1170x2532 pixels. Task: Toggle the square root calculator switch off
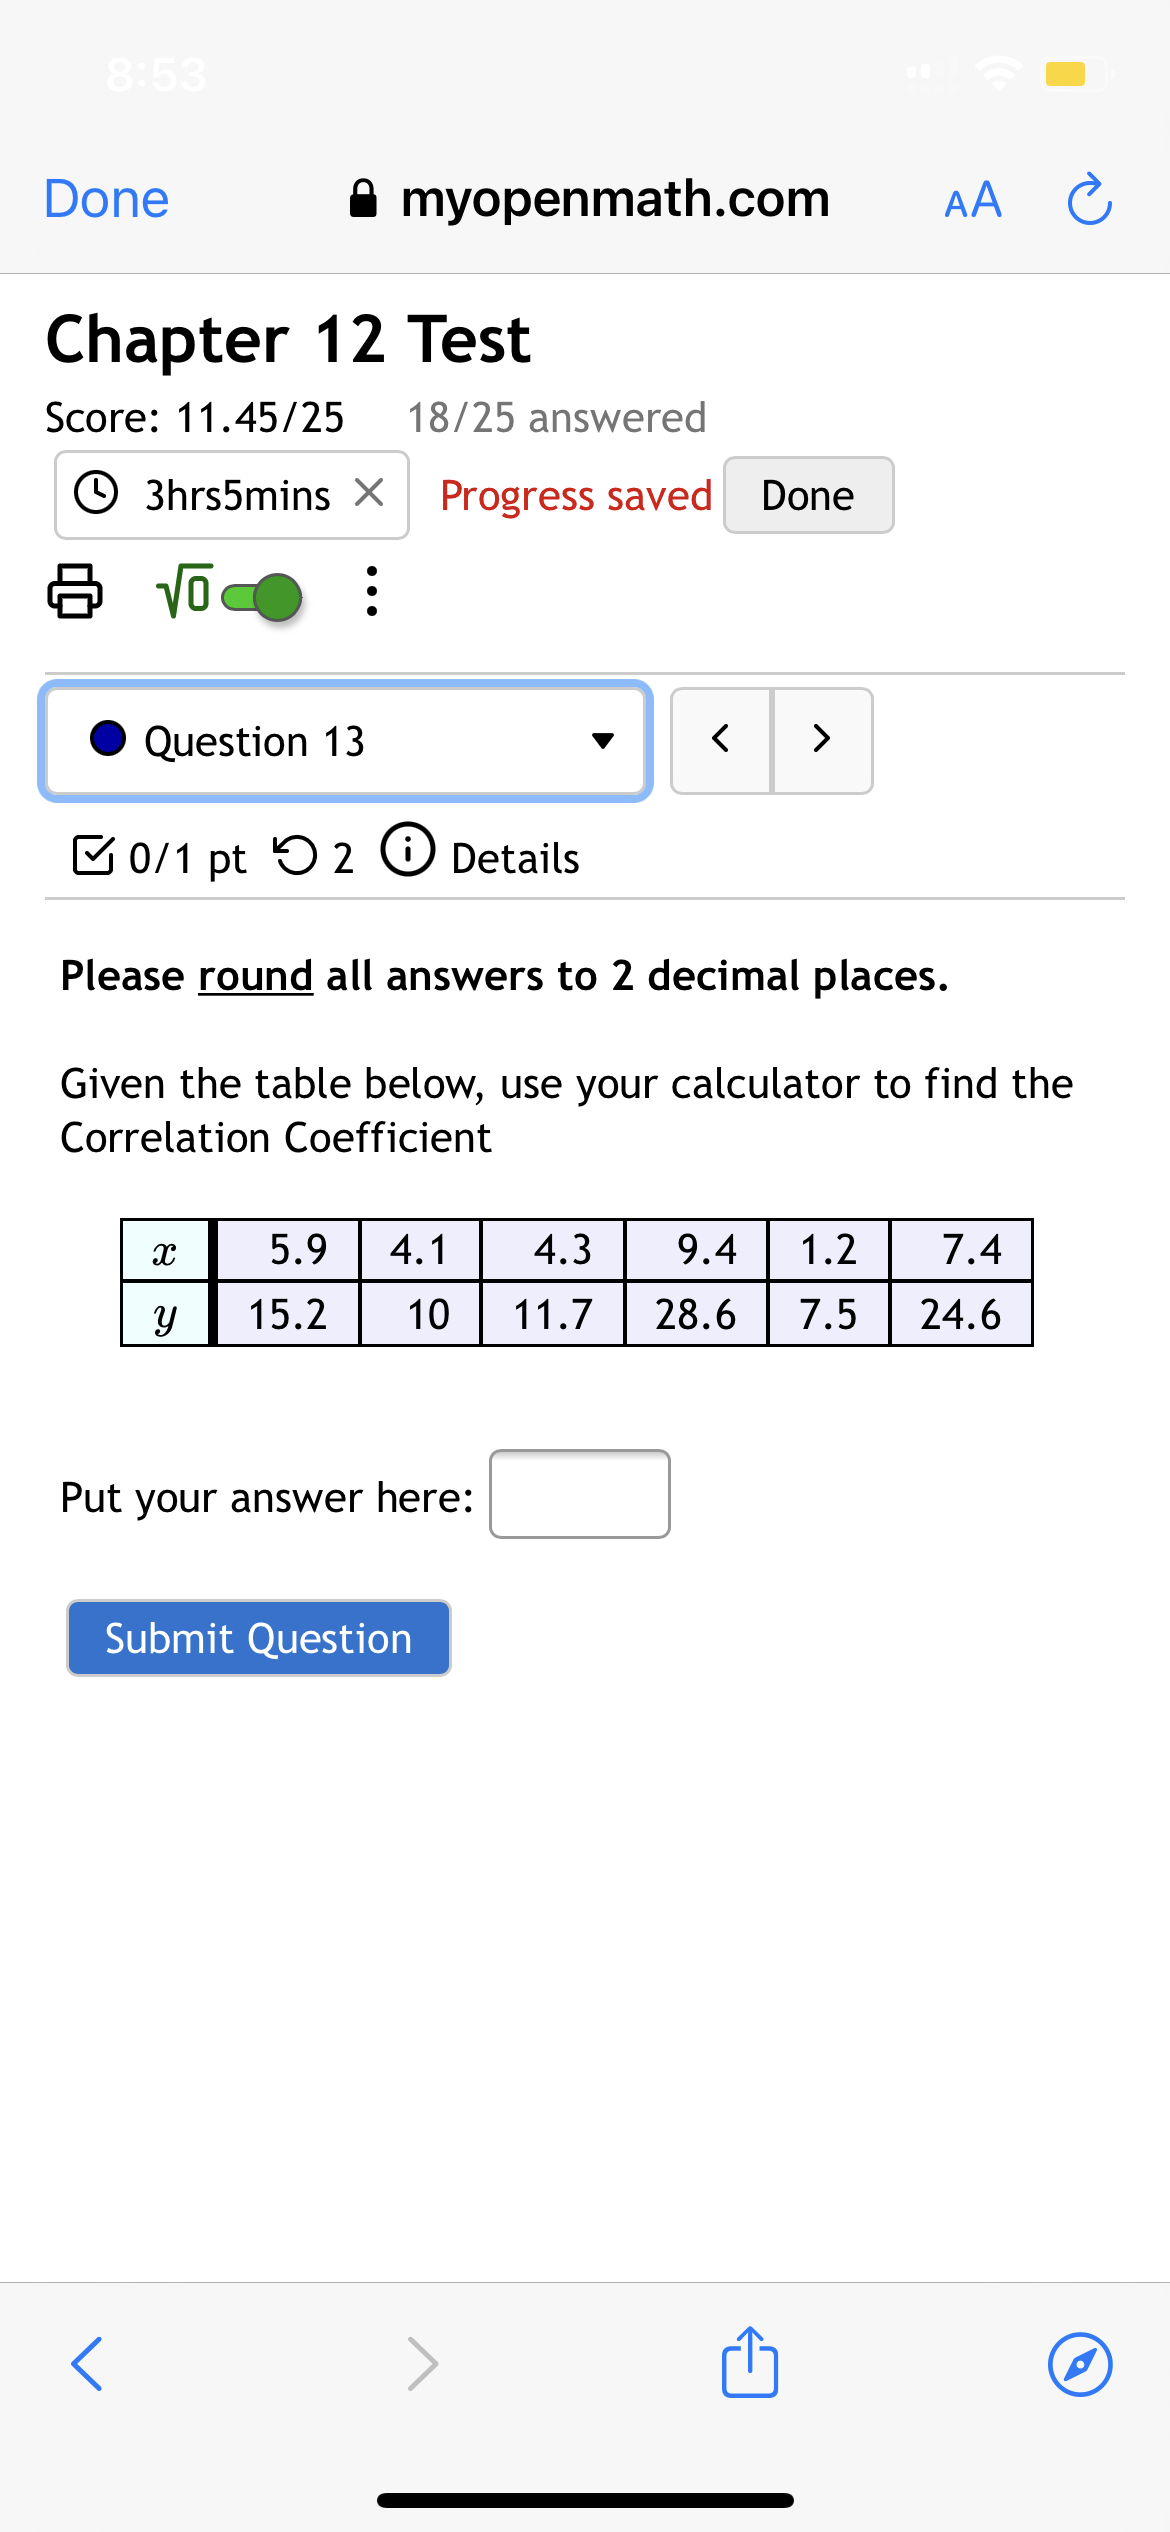[262, 596]
